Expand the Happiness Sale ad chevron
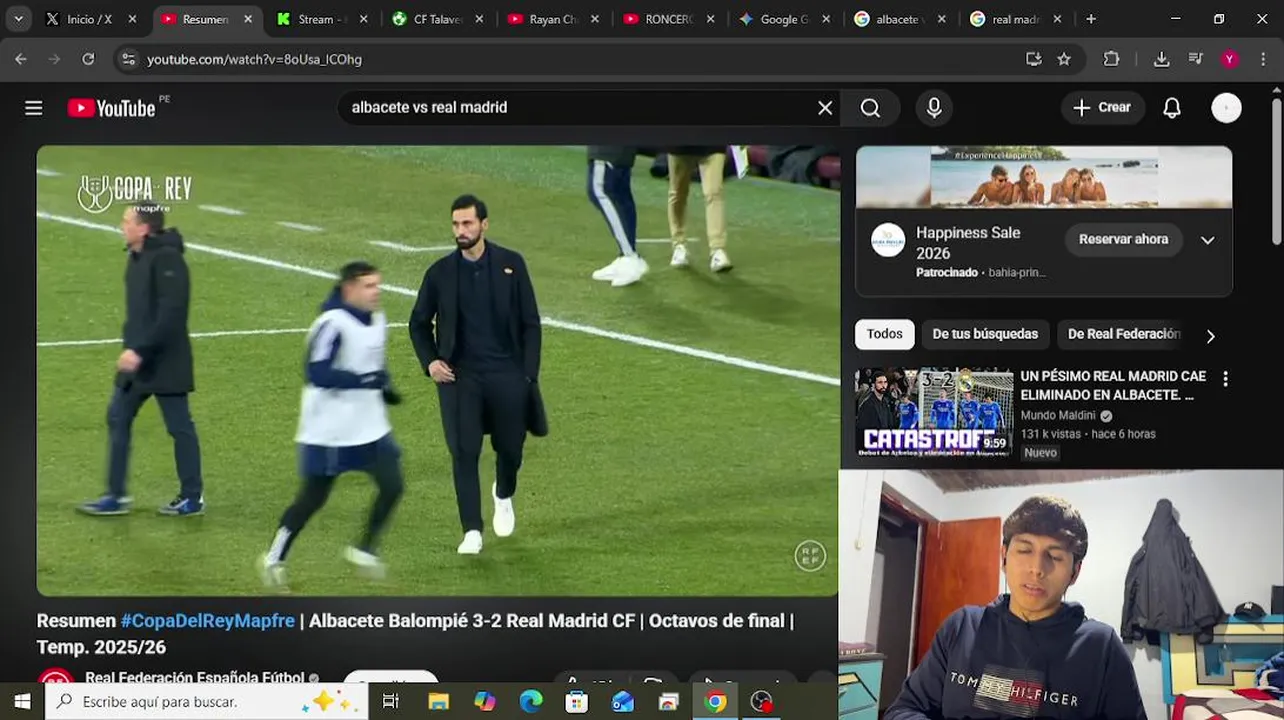The image size is (1284, 720). (1207, 240)
